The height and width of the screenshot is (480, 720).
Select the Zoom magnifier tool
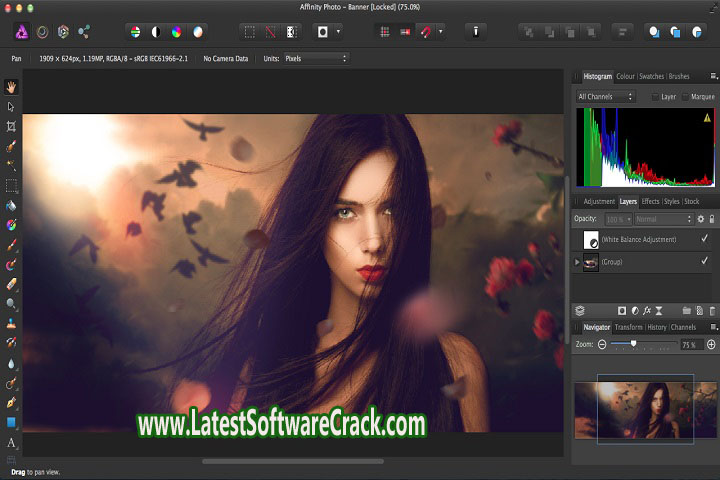pyautogui.click(x=11, y=304)
